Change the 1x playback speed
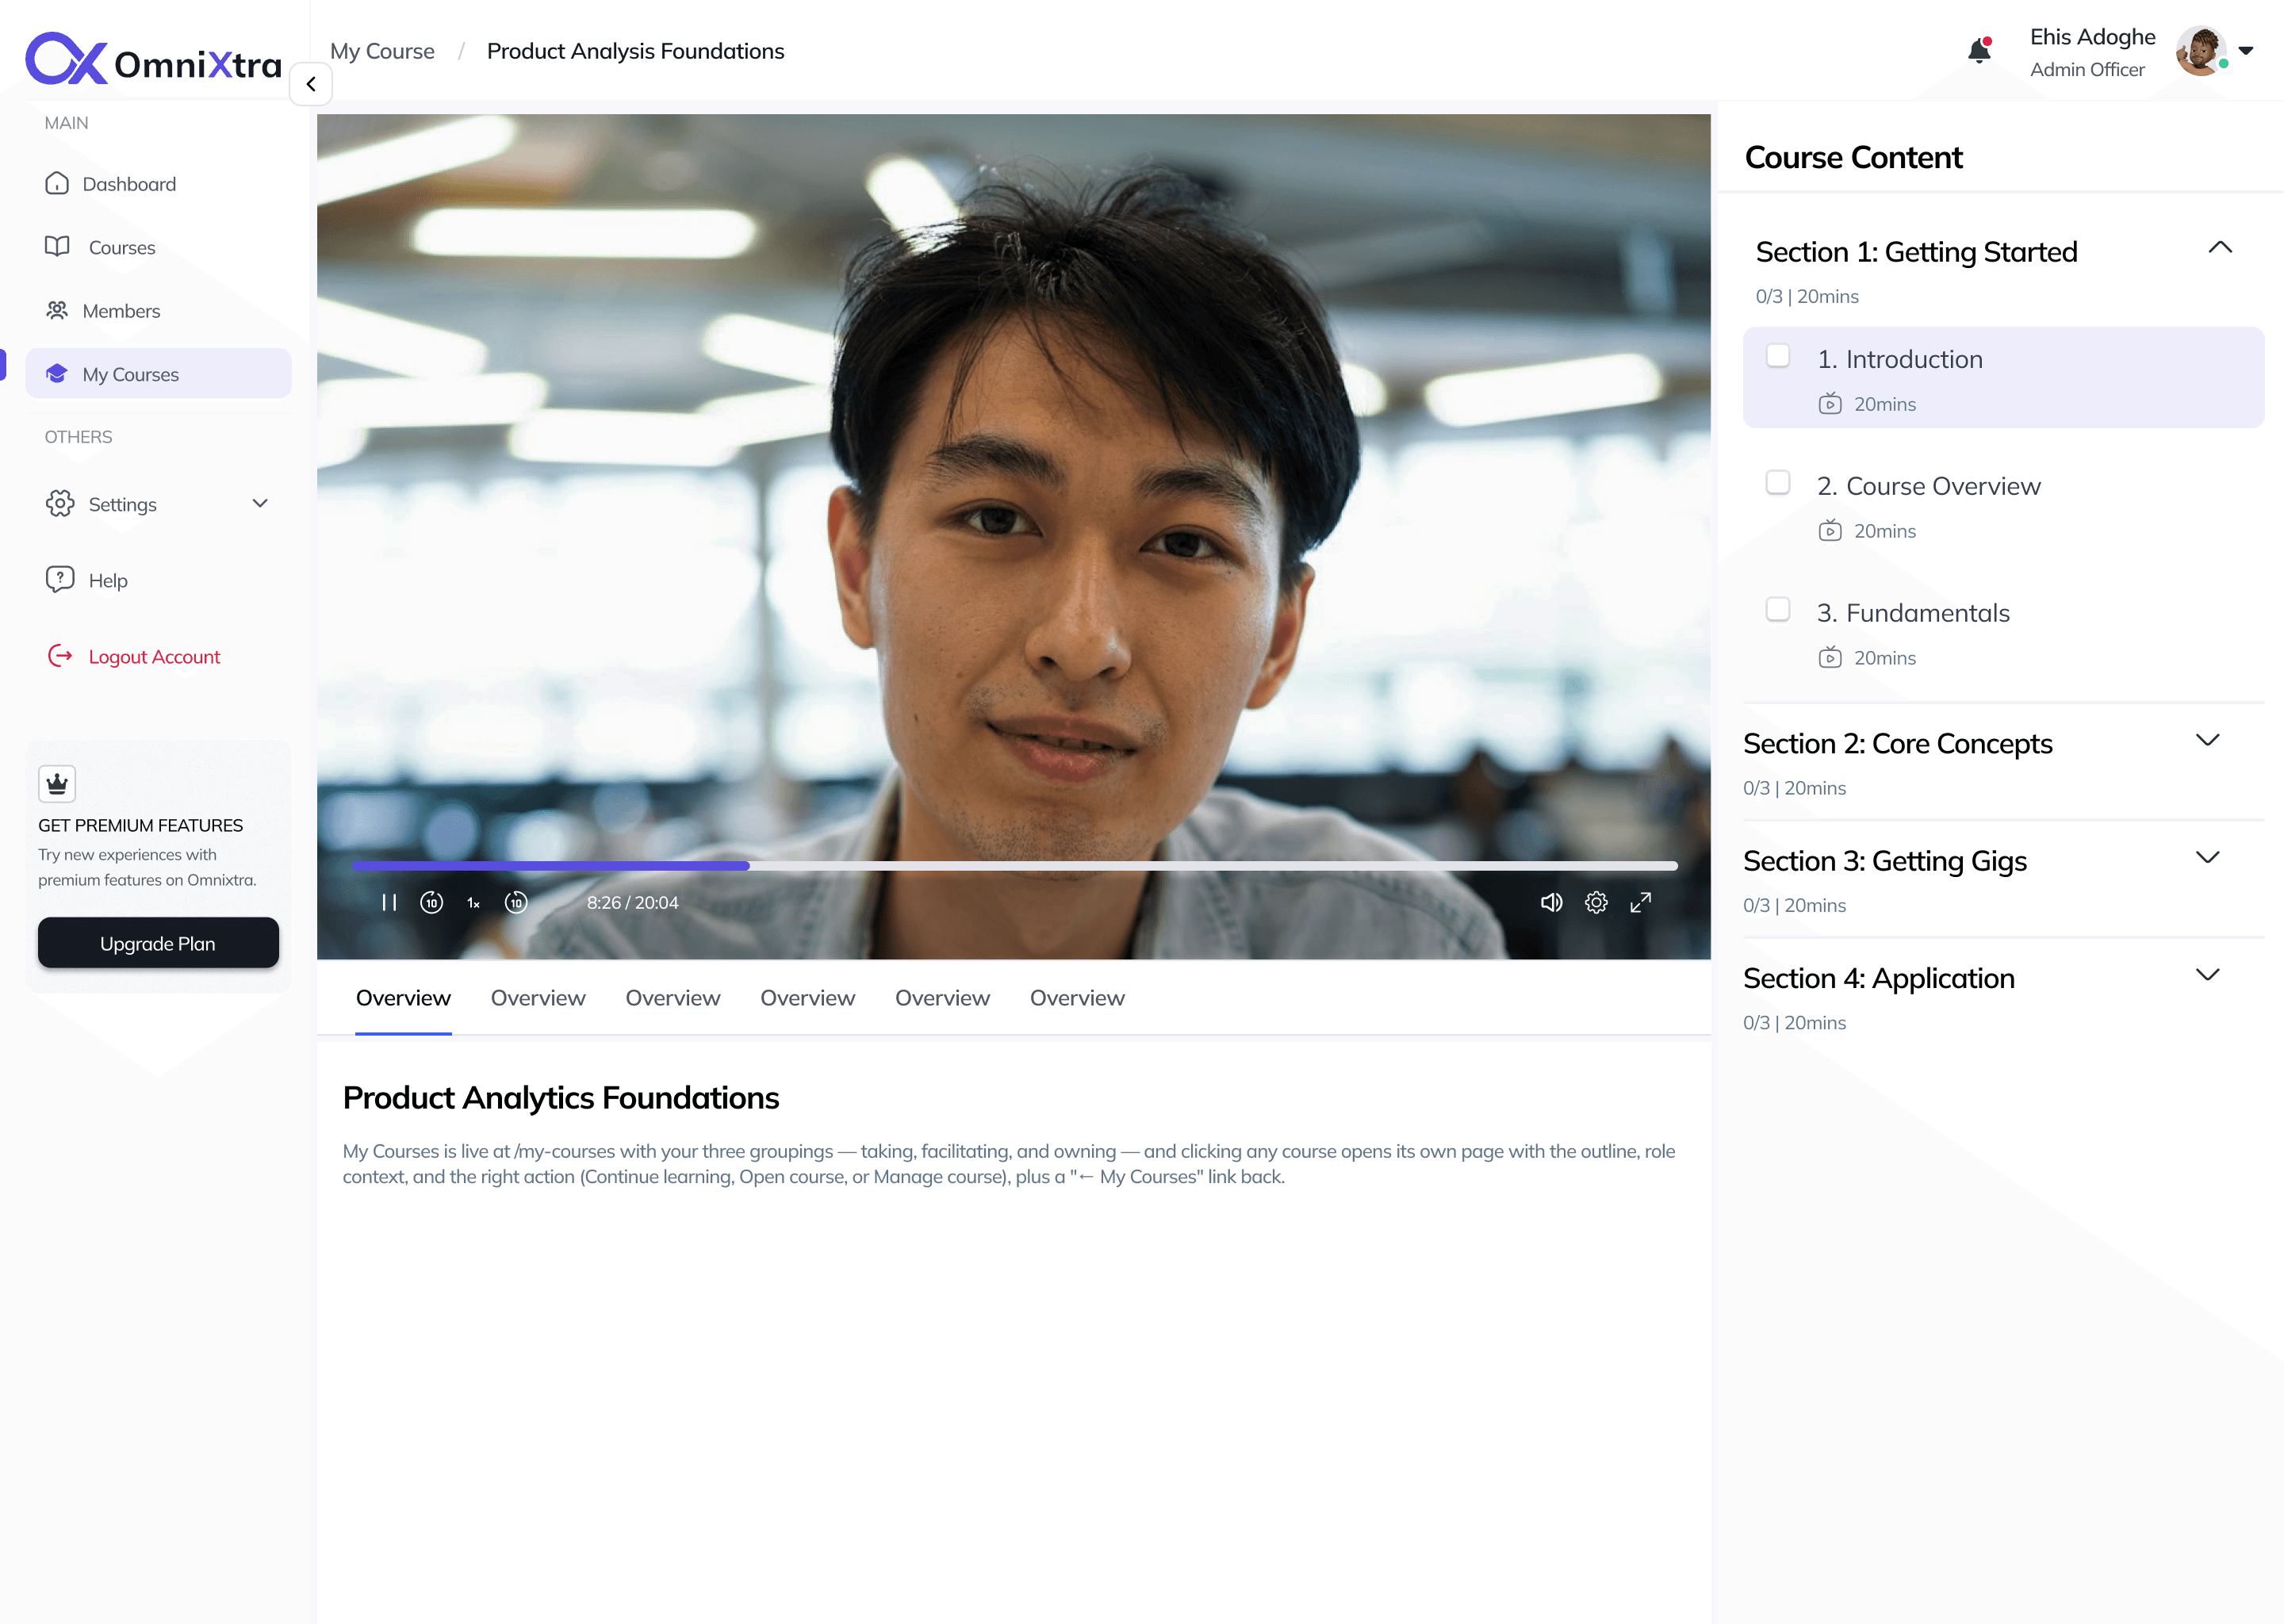The width and height of the screenshot is (2284, 1624). [473, 903]
